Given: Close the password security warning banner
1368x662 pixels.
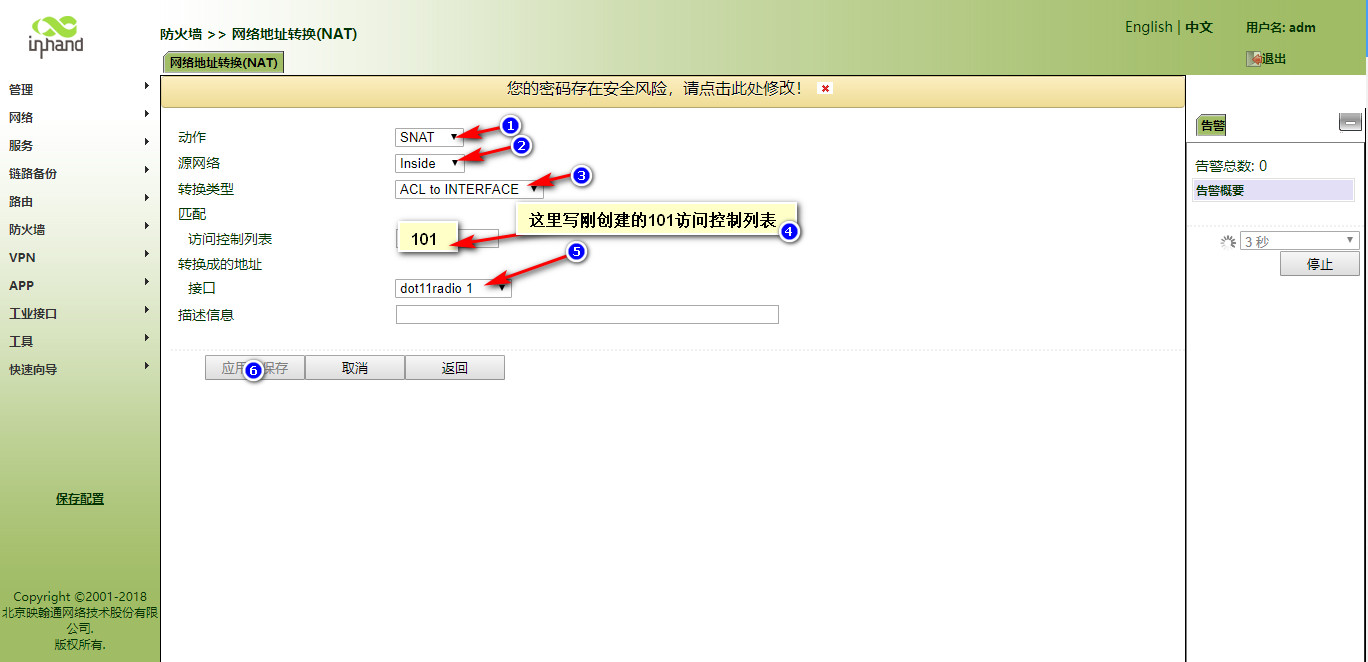Looking at the screenshot, I should click(x=825, y=89).
